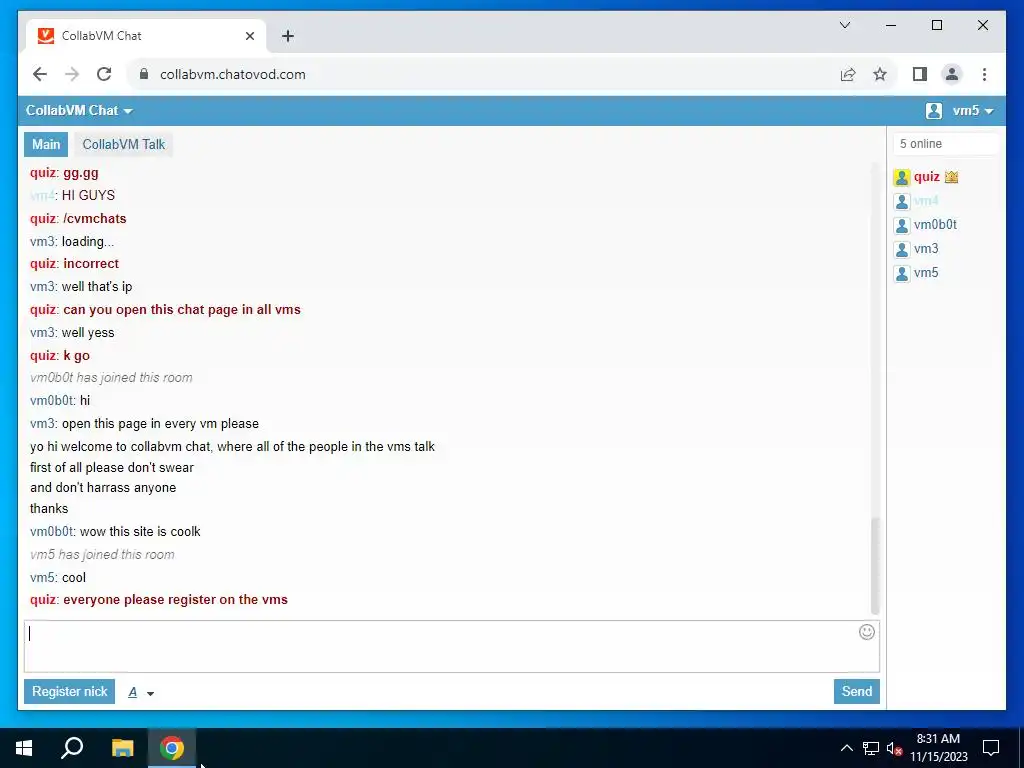1024x768 pixels.
Task: Click message 'can you open this chat page'
Action: 182,310
